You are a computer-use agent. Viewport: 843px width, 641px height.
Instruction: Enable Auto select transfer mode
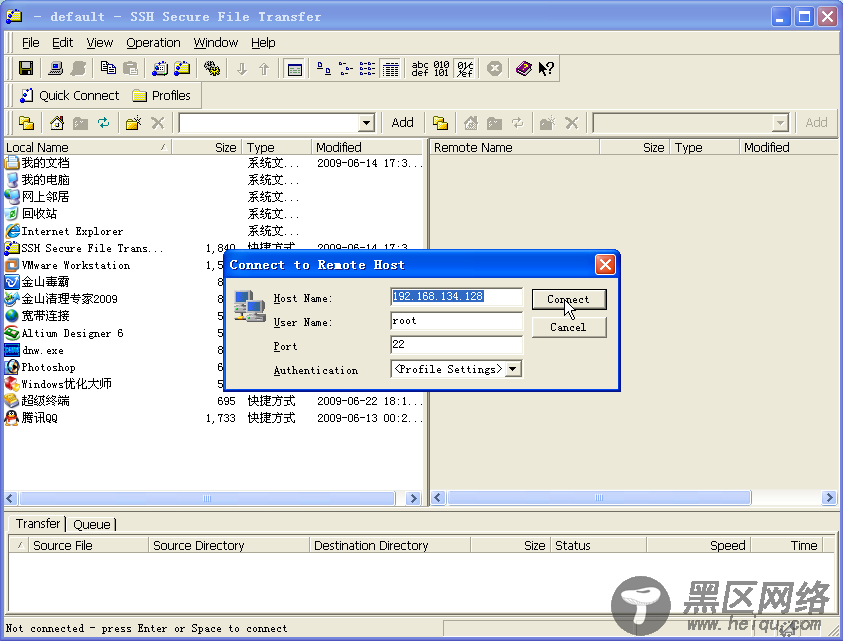[465, 68]
